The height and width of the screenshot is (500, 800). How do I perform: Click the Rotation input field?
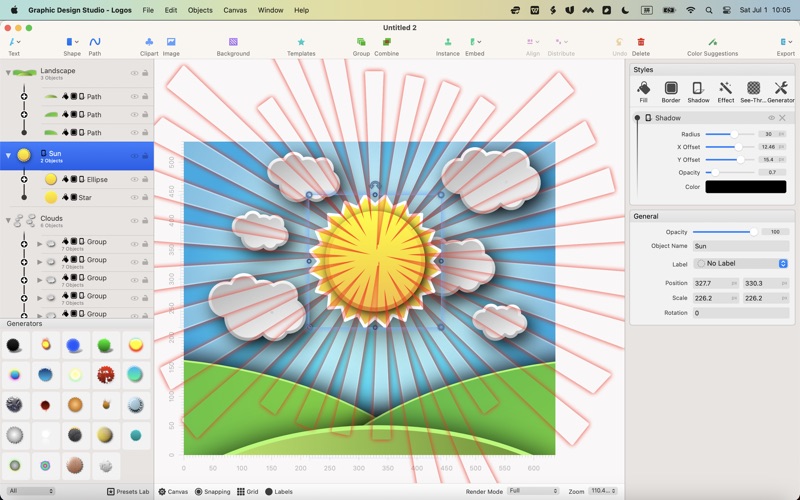coord(740,313)
